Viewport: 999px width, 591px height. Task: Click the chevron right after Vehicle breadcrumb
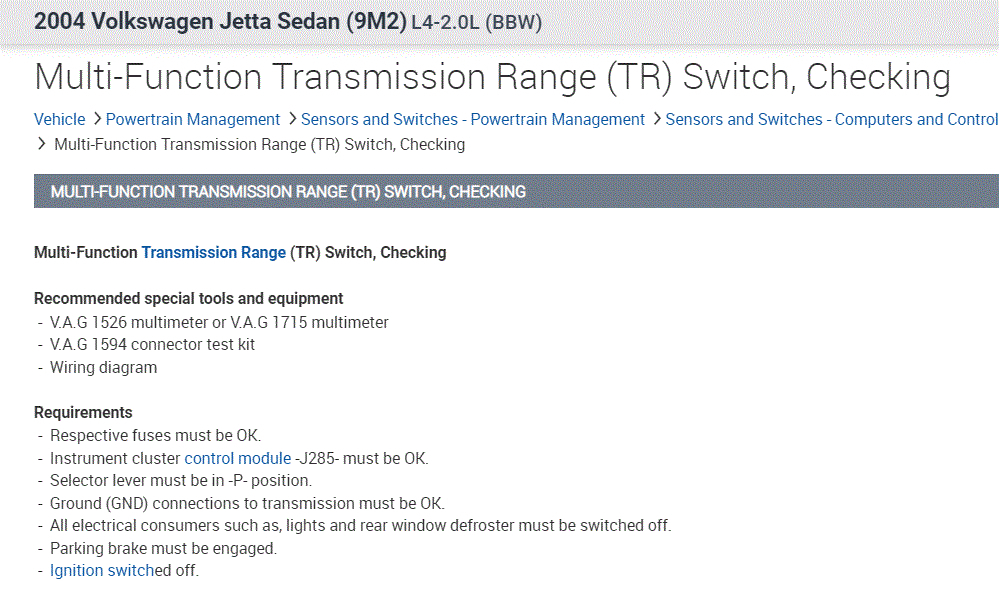click(x=96, y=120)
